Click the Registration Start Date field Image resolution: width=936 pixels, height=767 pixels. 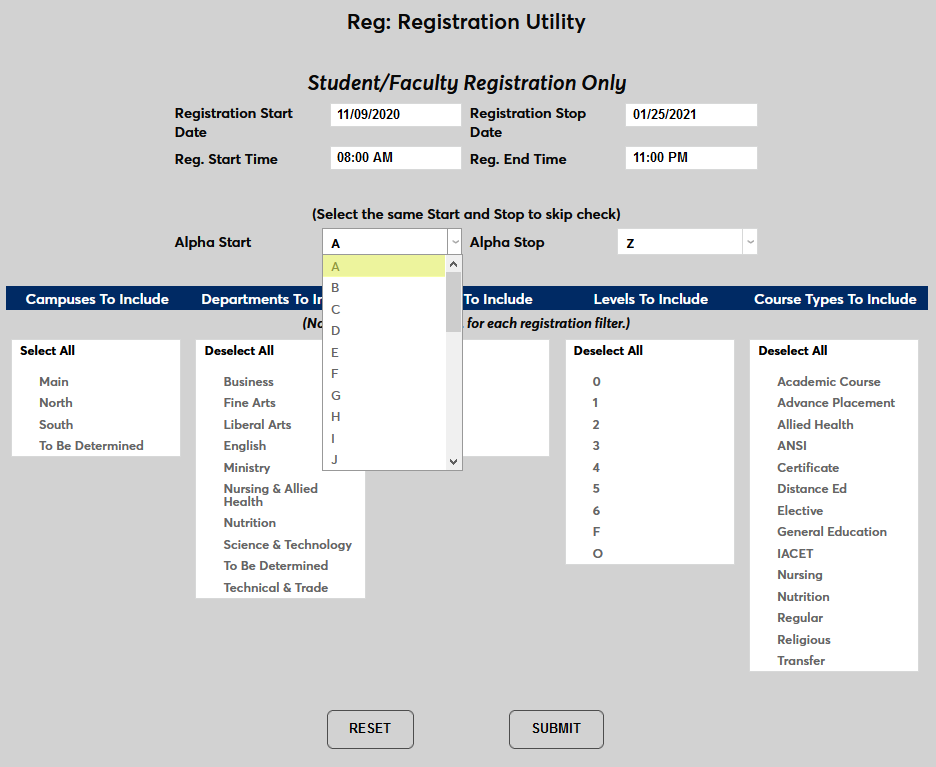tap(395, 114)
